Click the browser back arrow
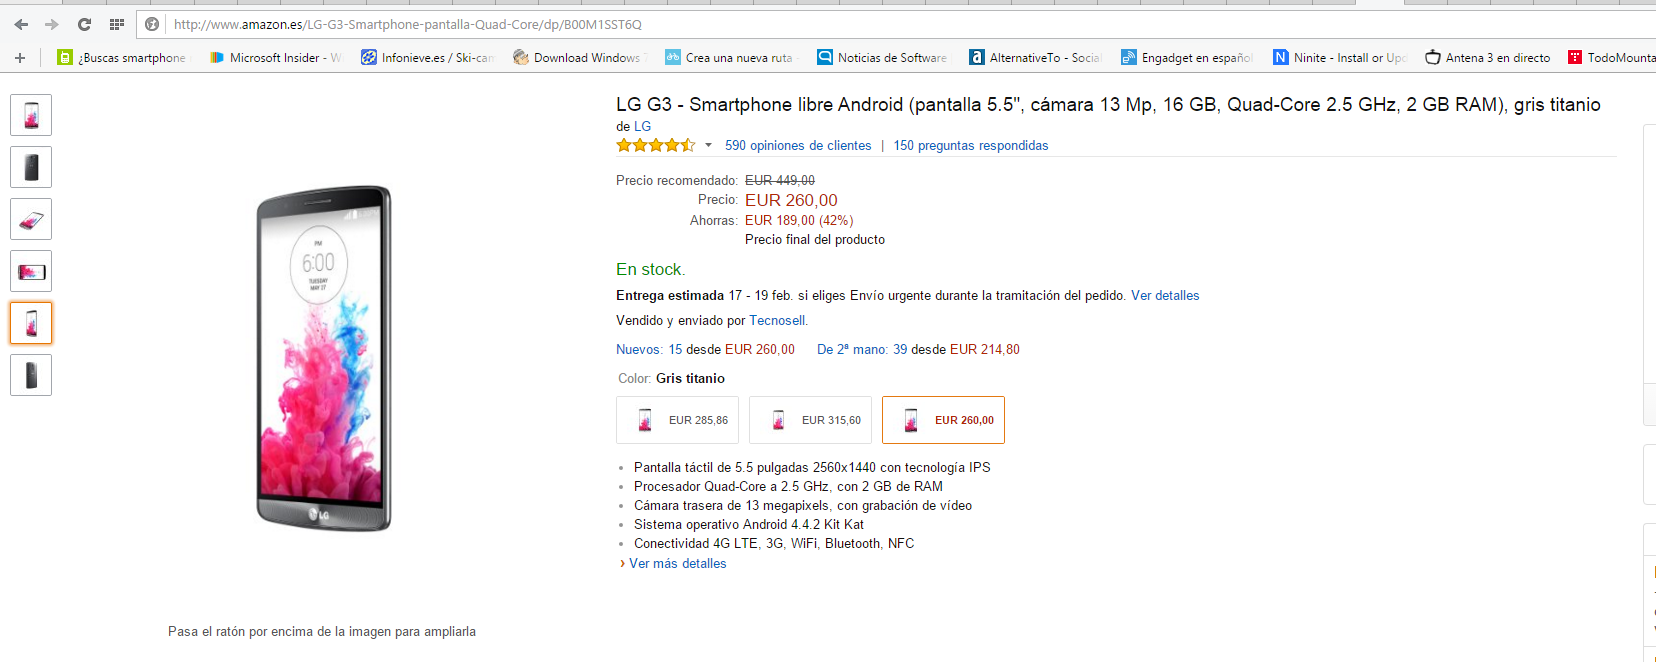This screenshot has width=1656, height=662. click(x=22, y=24)
